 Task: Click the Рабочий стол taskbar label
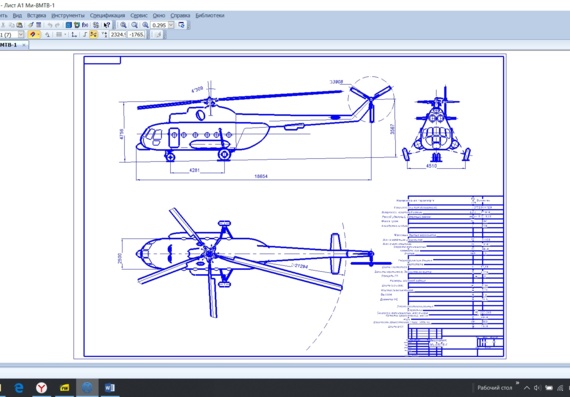point(494,388)
